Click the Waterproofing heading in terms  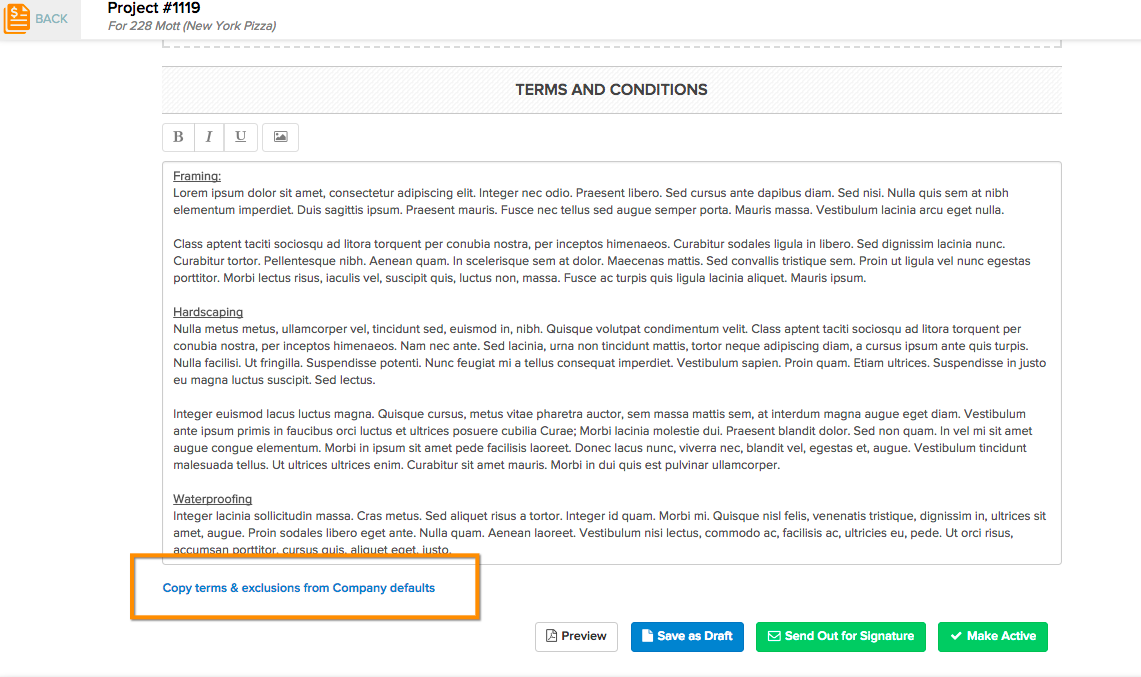click(212, 499)
